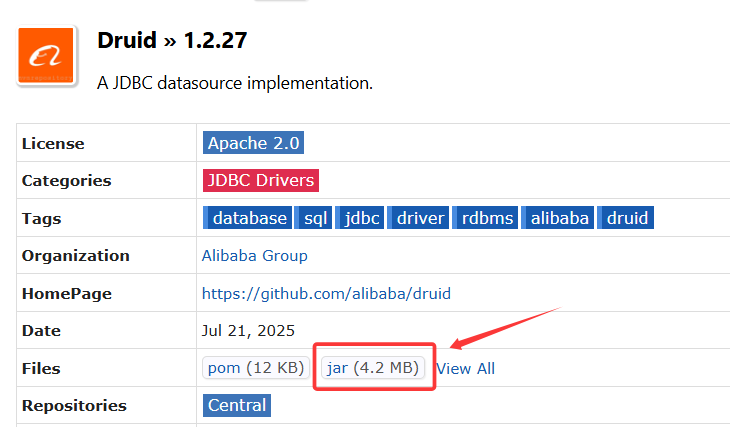The height and width of the screenshot is (427, 730).
Task: Click the Date row label
Action: pos(41,331)
